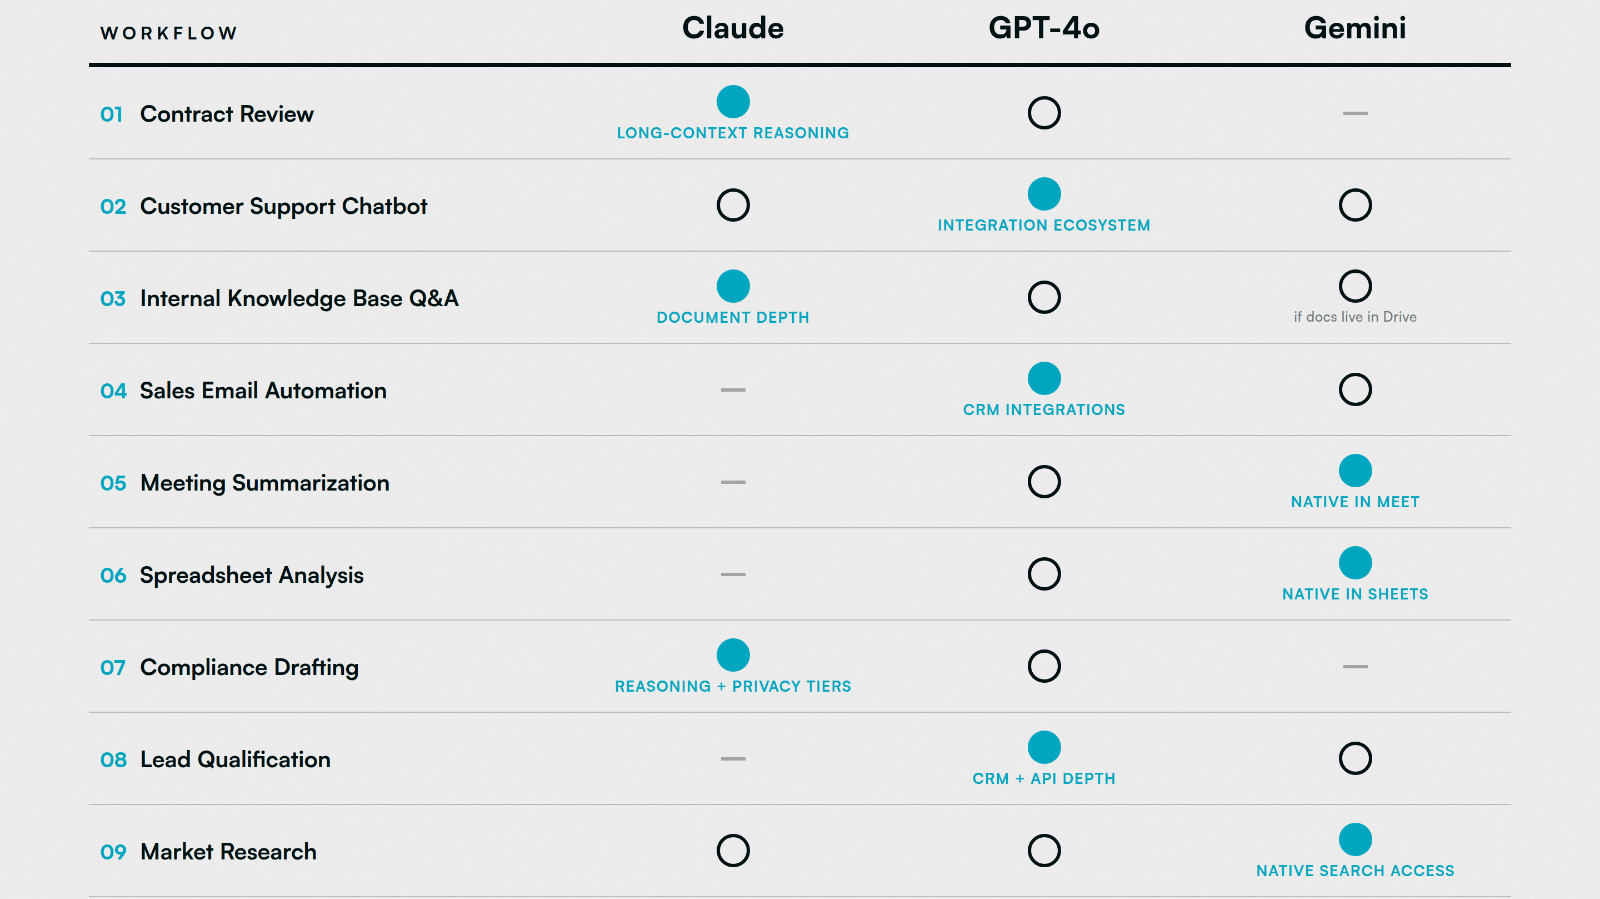
Task: Click the filled Claude dot for Compliance Drafting
Action: 733,655
